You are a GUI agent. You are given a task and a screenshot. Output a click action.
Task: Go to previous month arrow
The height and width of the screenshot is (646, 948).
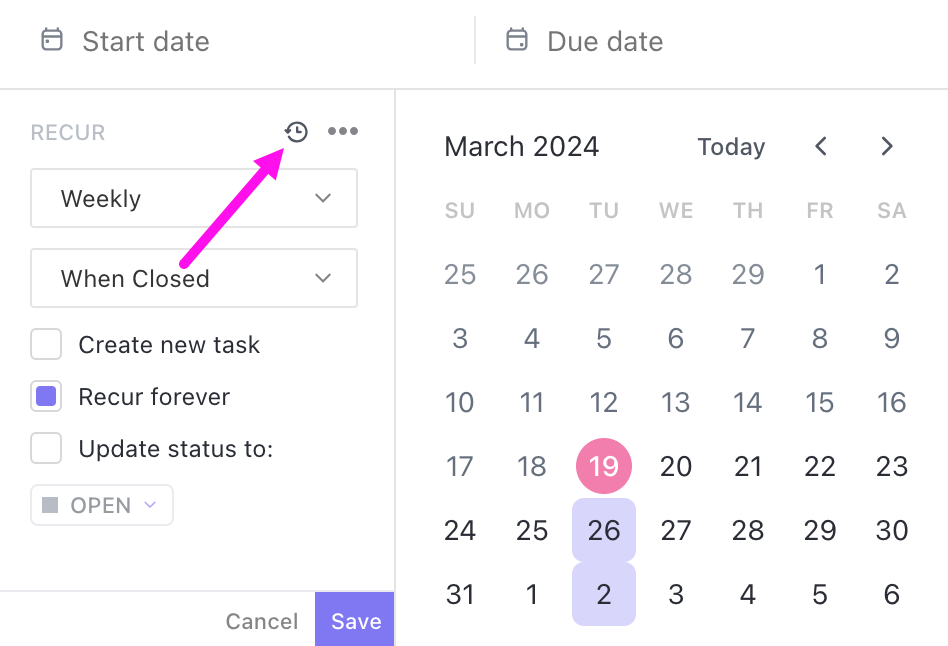coord(821,147)
